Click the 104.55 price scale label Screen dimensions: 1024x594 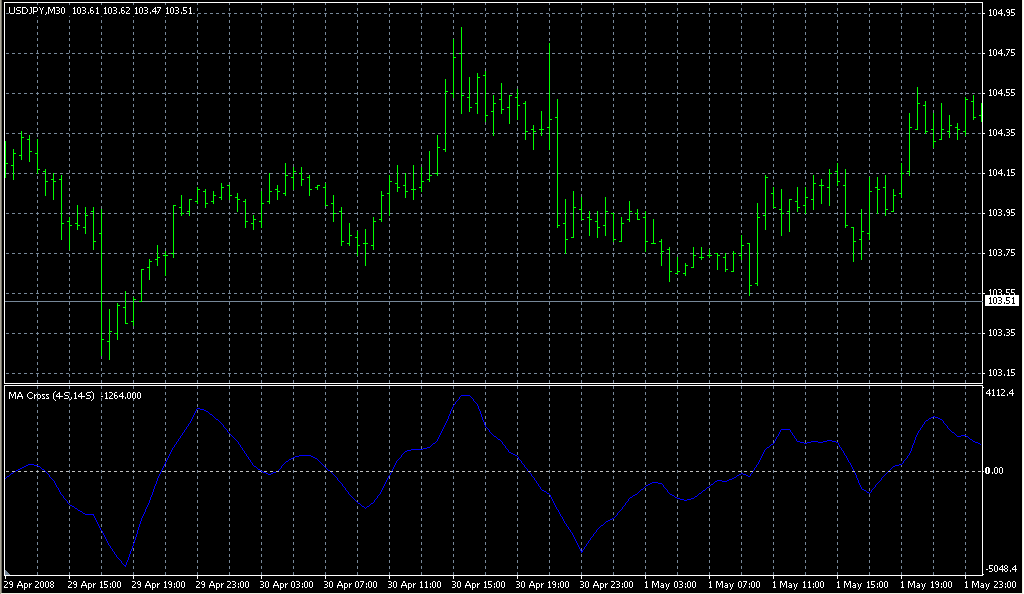pos(1001,93)
